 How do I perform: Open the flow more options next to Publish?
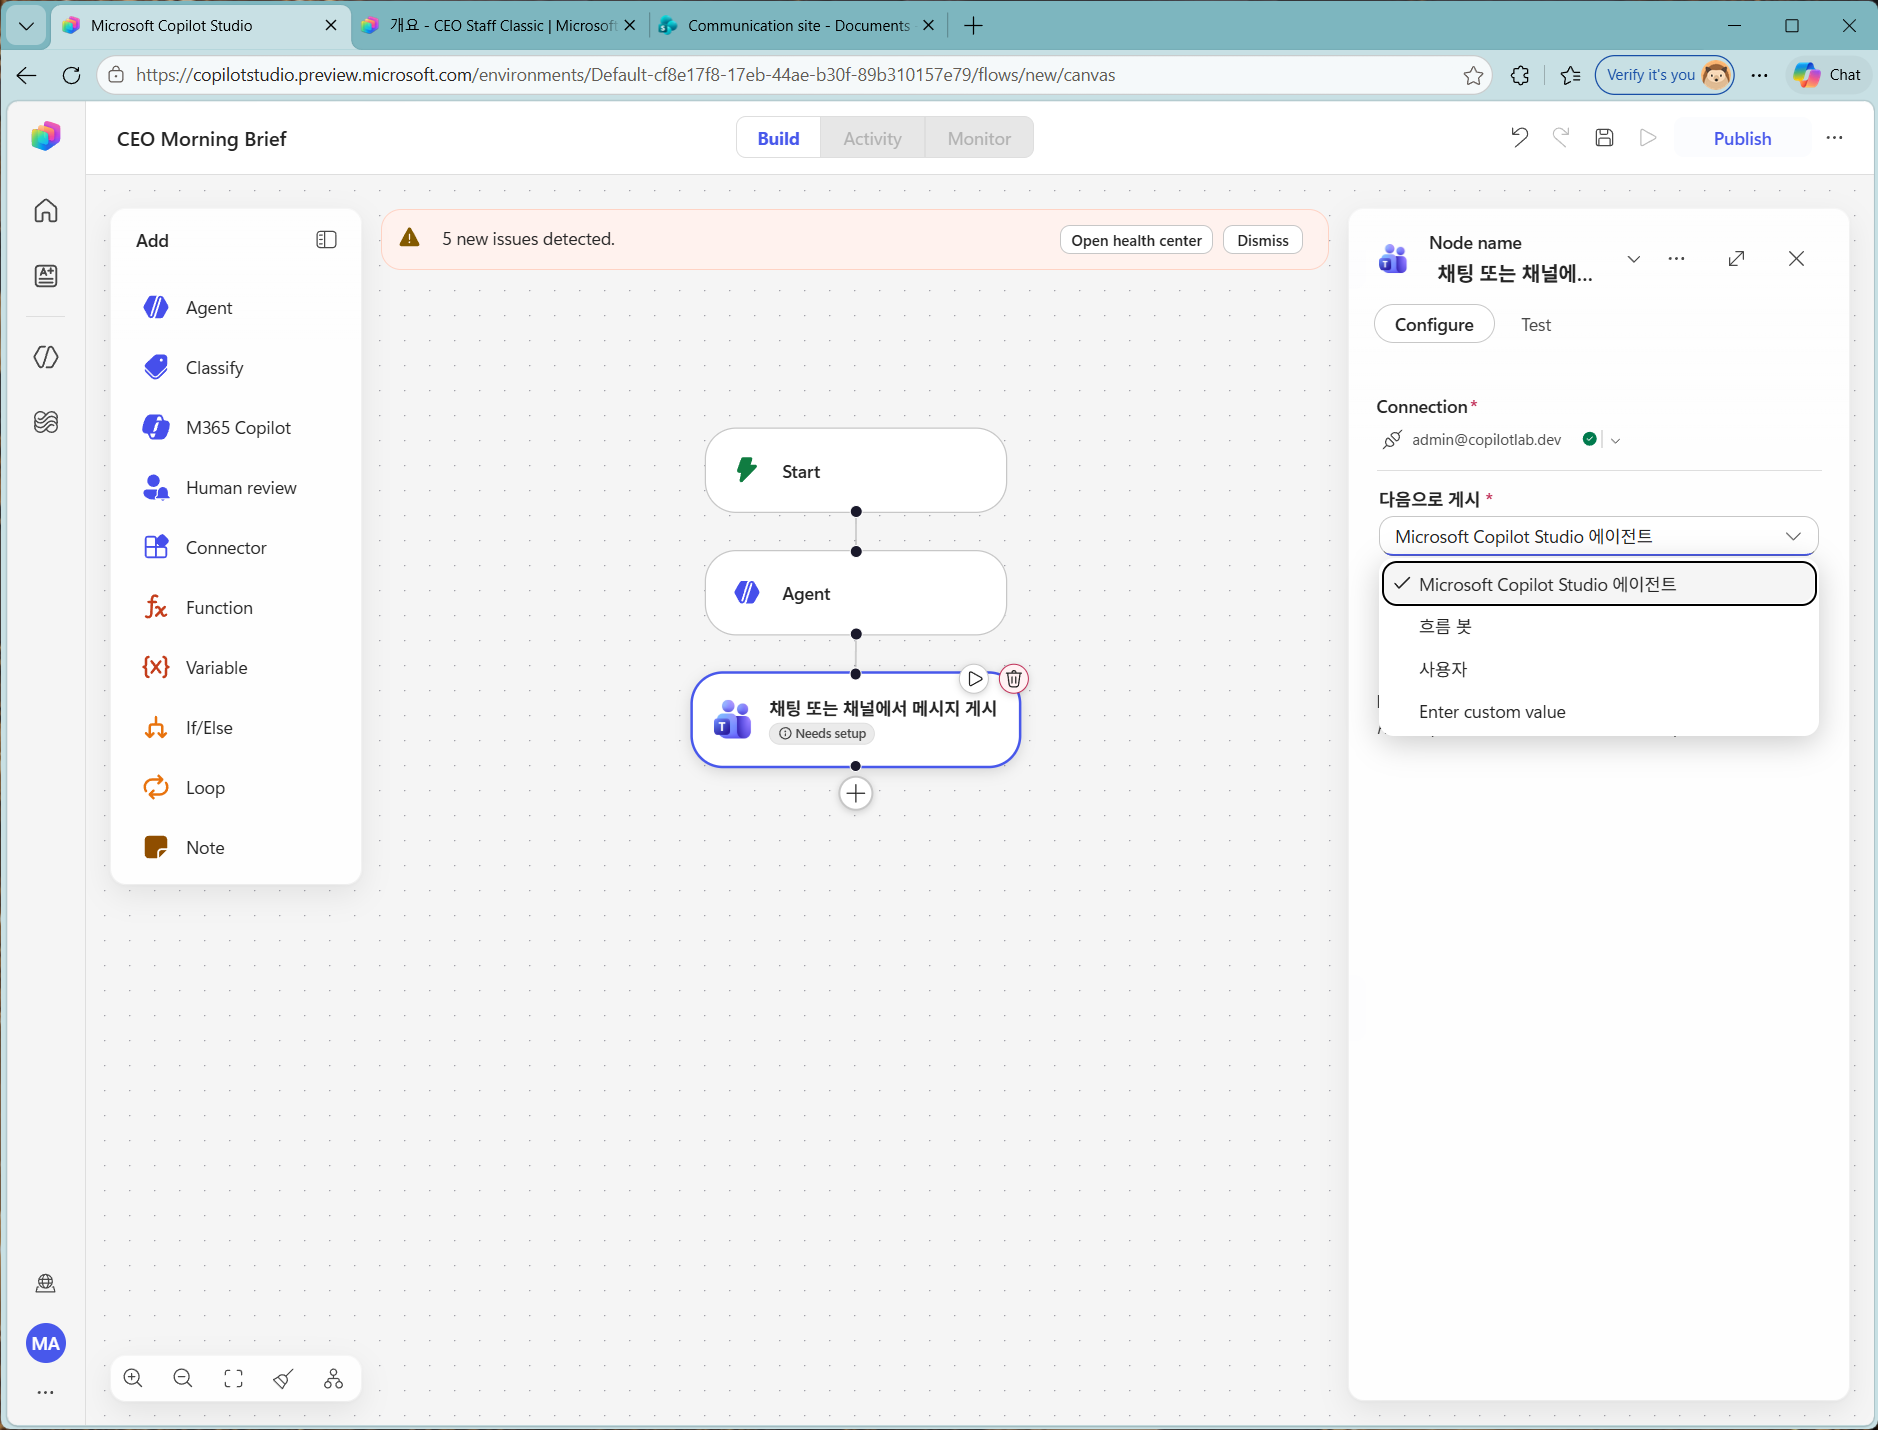tap(1834, 138)
